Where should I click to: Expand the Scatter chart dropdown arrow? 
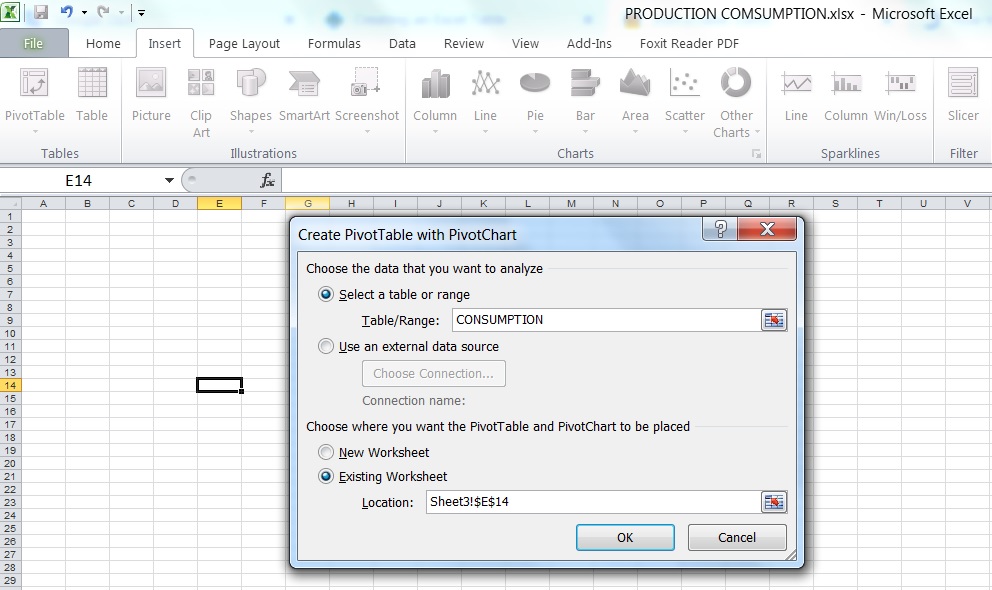(685, 132)
